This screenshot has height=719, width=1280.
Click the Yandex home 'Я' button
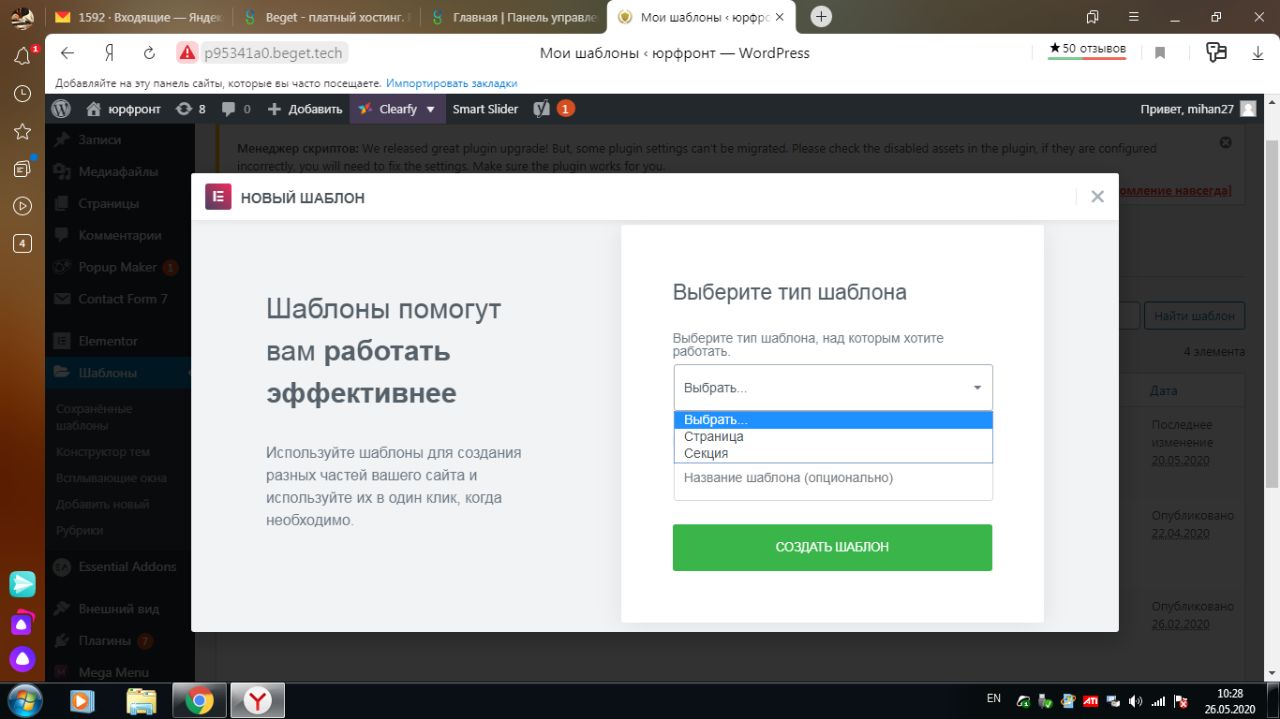109,53
